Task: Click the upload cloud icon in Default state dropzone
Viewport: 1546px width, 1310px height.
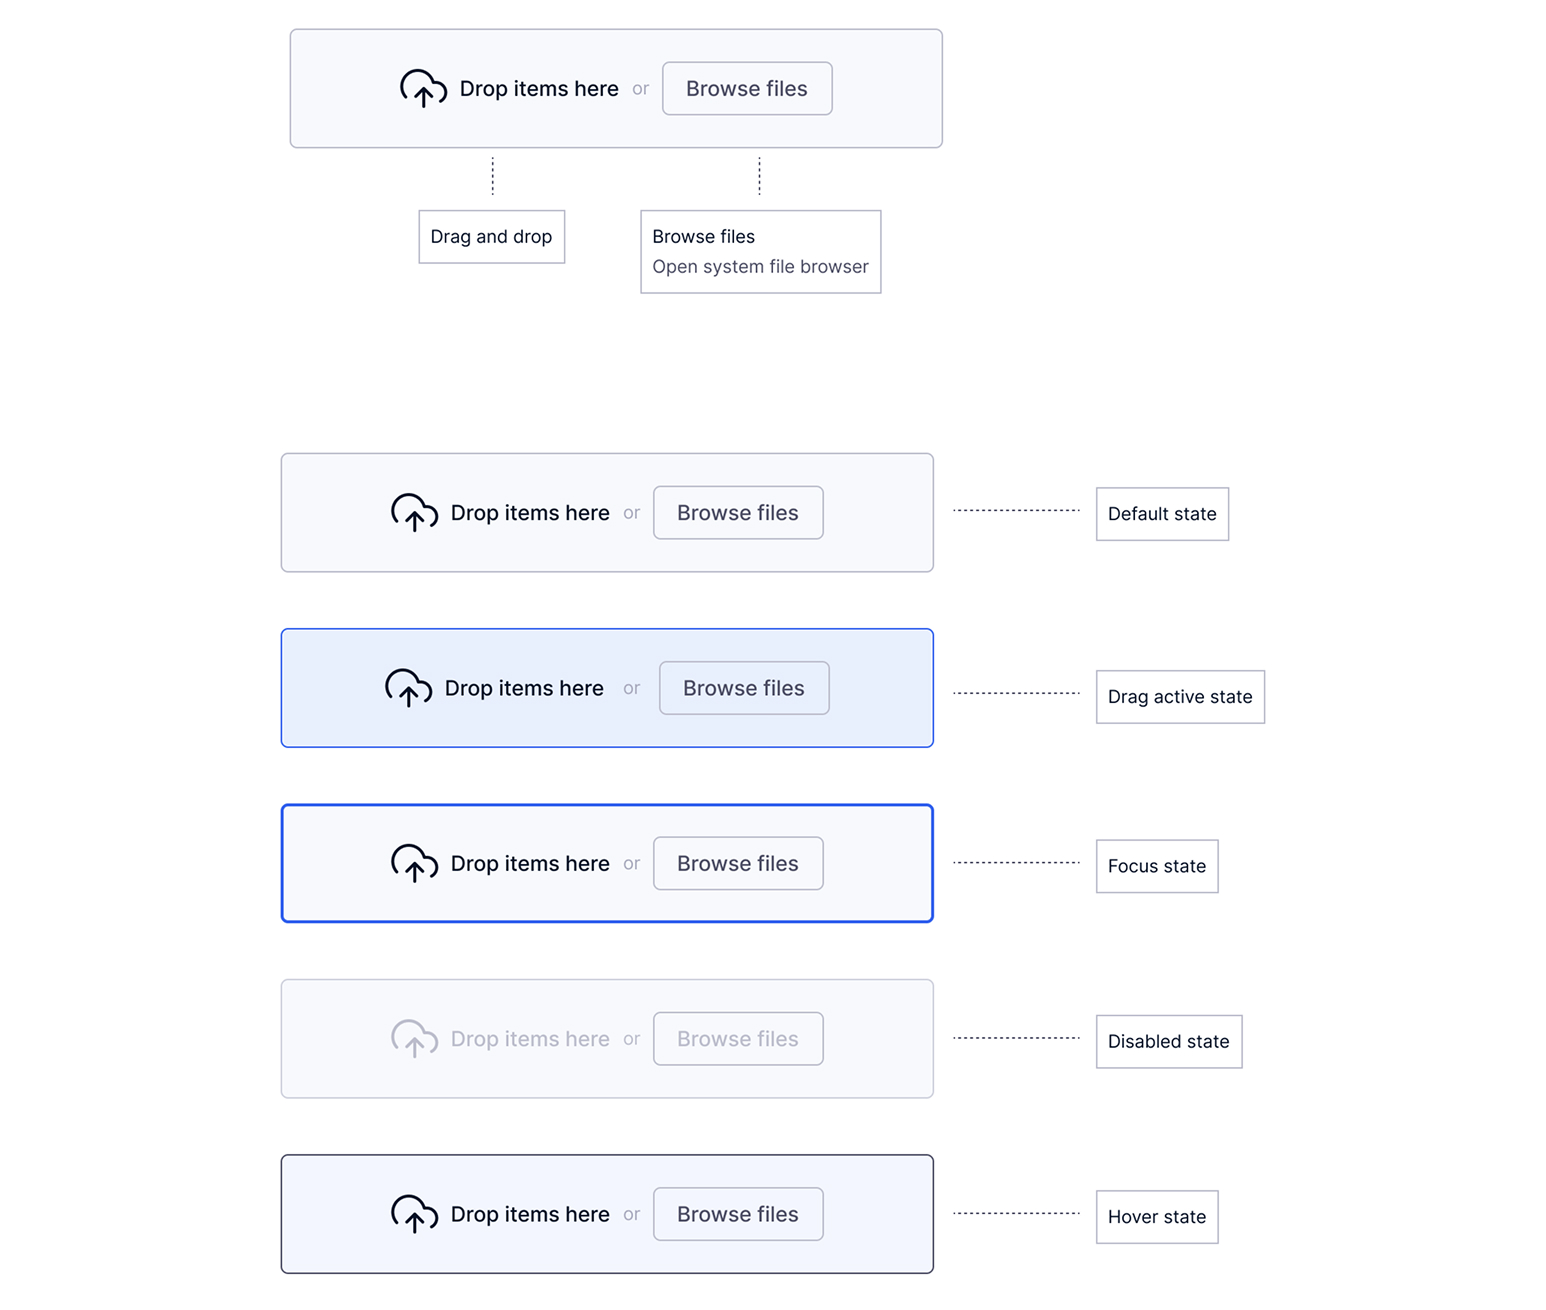Action: click(414, 512)
